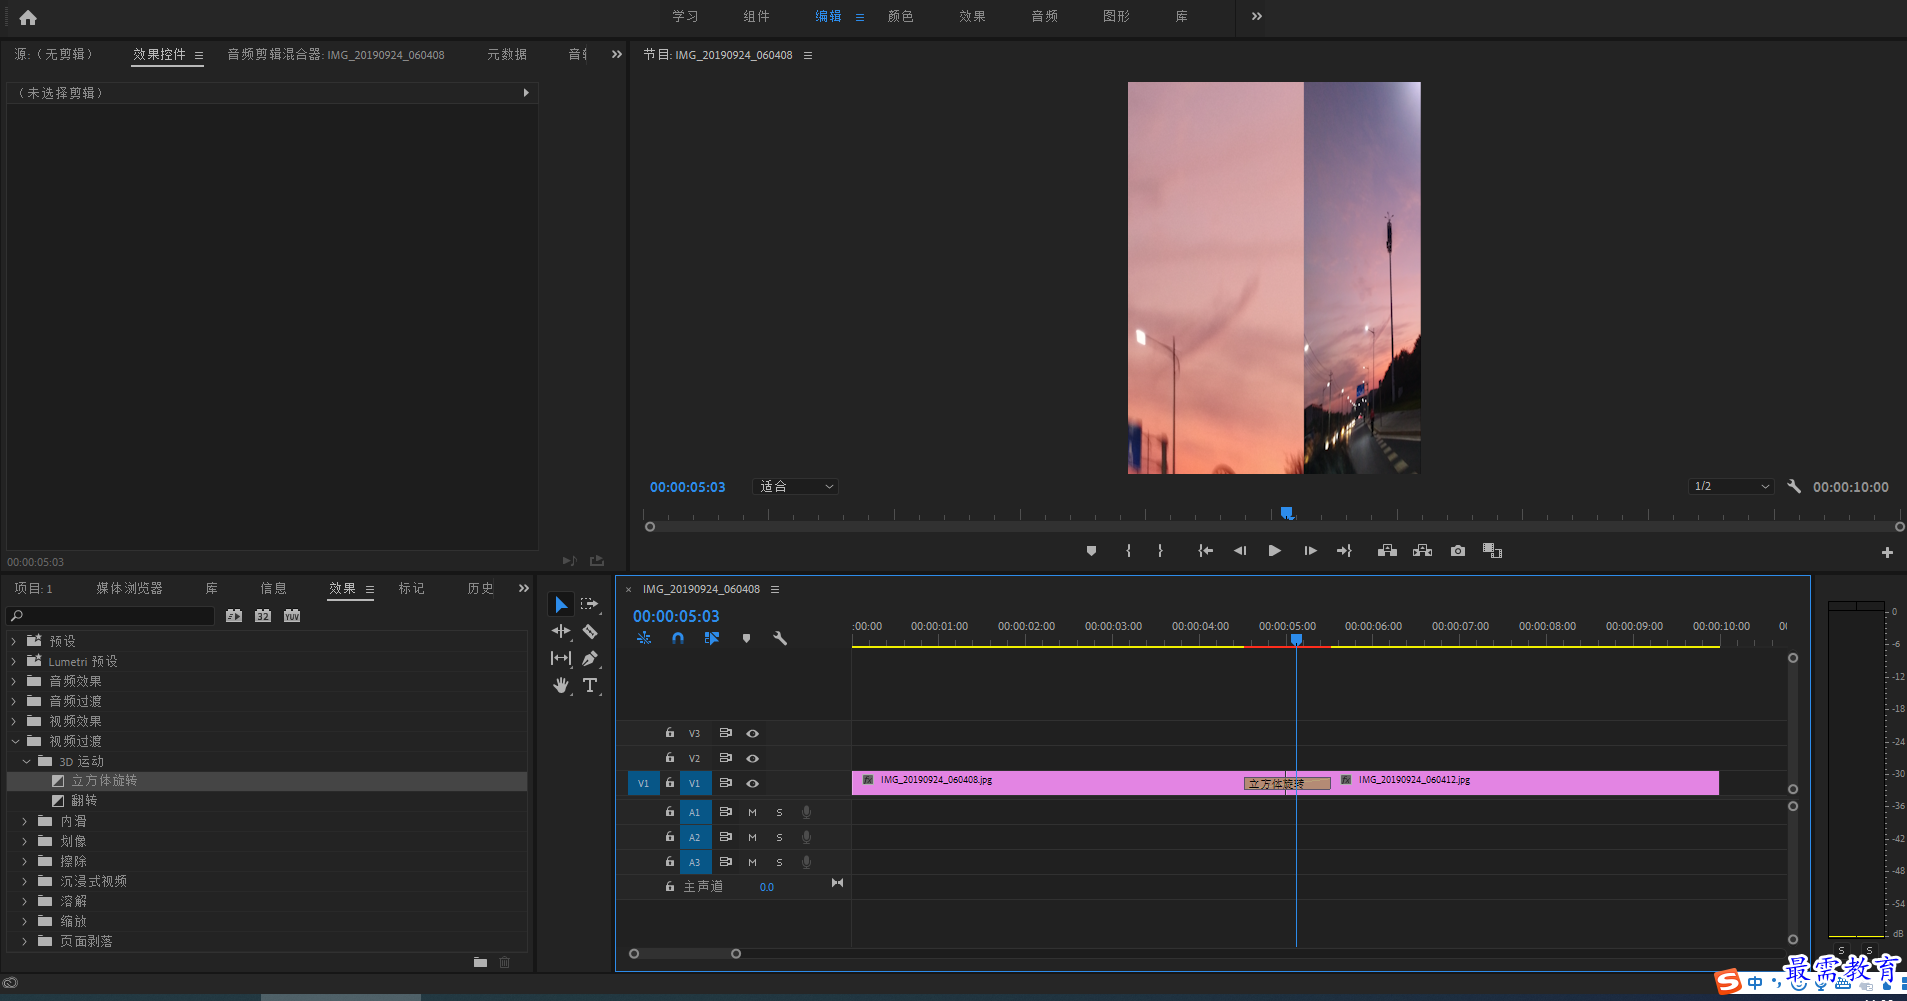Toggle Linked Selection in timeline

[712, 638]
